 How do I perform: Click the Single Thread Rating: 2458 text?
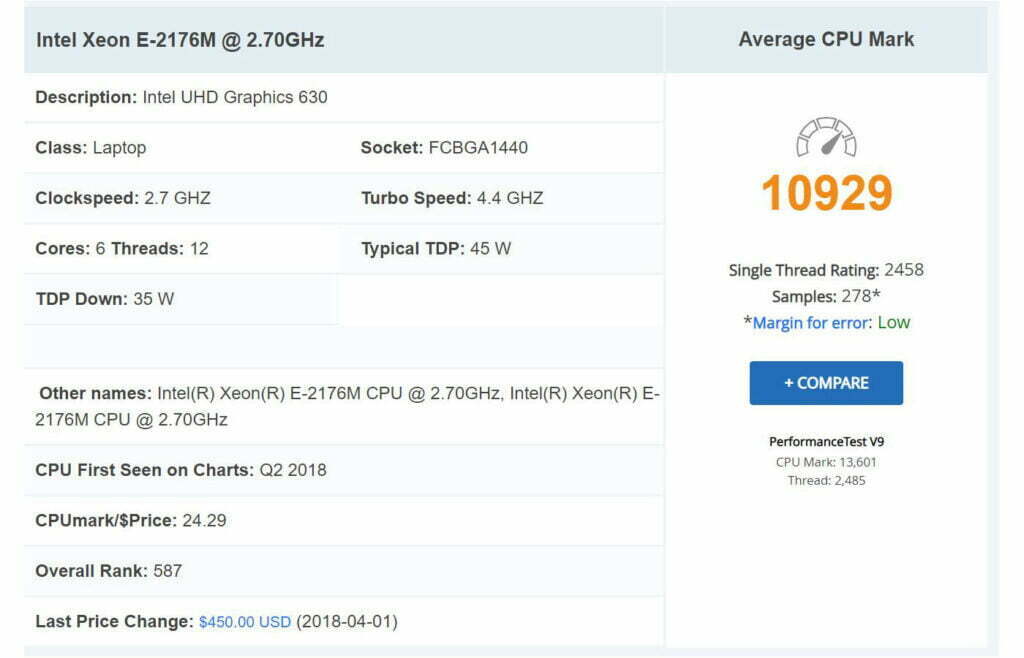[826, 270]
